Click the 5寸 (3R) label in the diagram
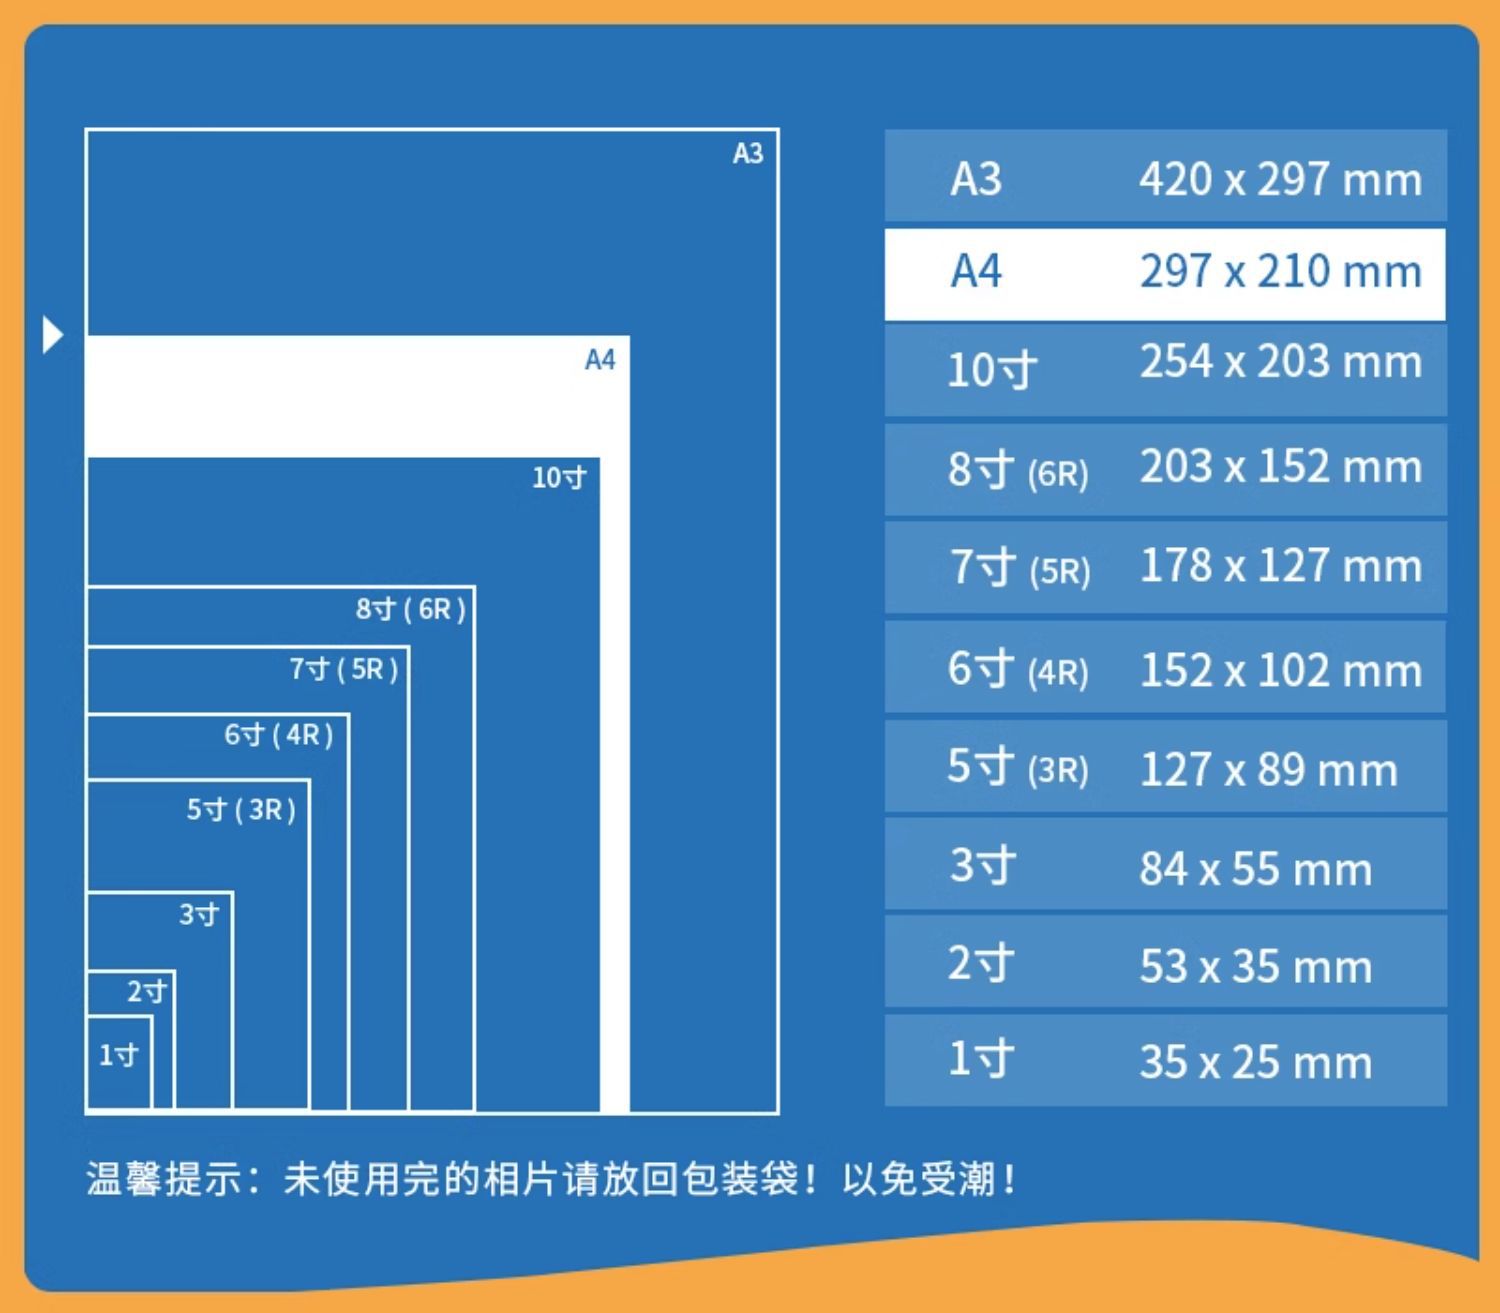This screenshot has width=1500, height=1313. point(241,810)
